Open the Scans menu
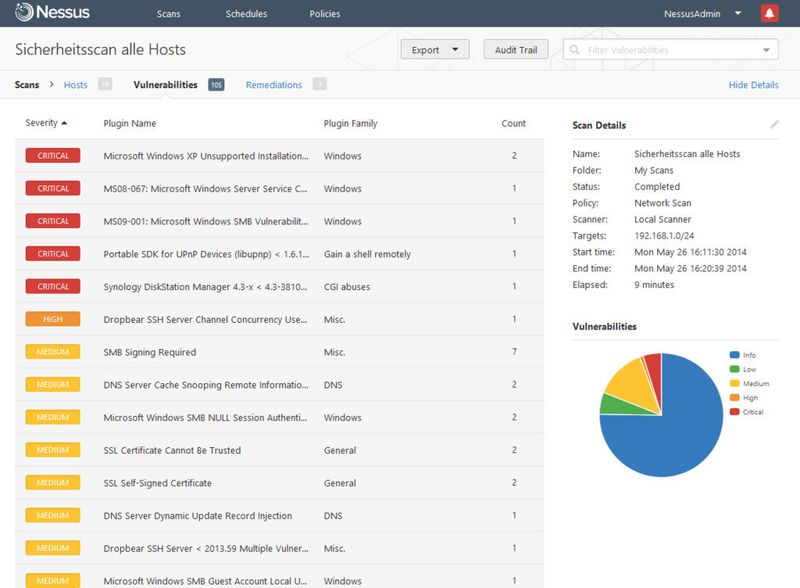The height and width of the screenshot is (588, 800). coord(168,14)
